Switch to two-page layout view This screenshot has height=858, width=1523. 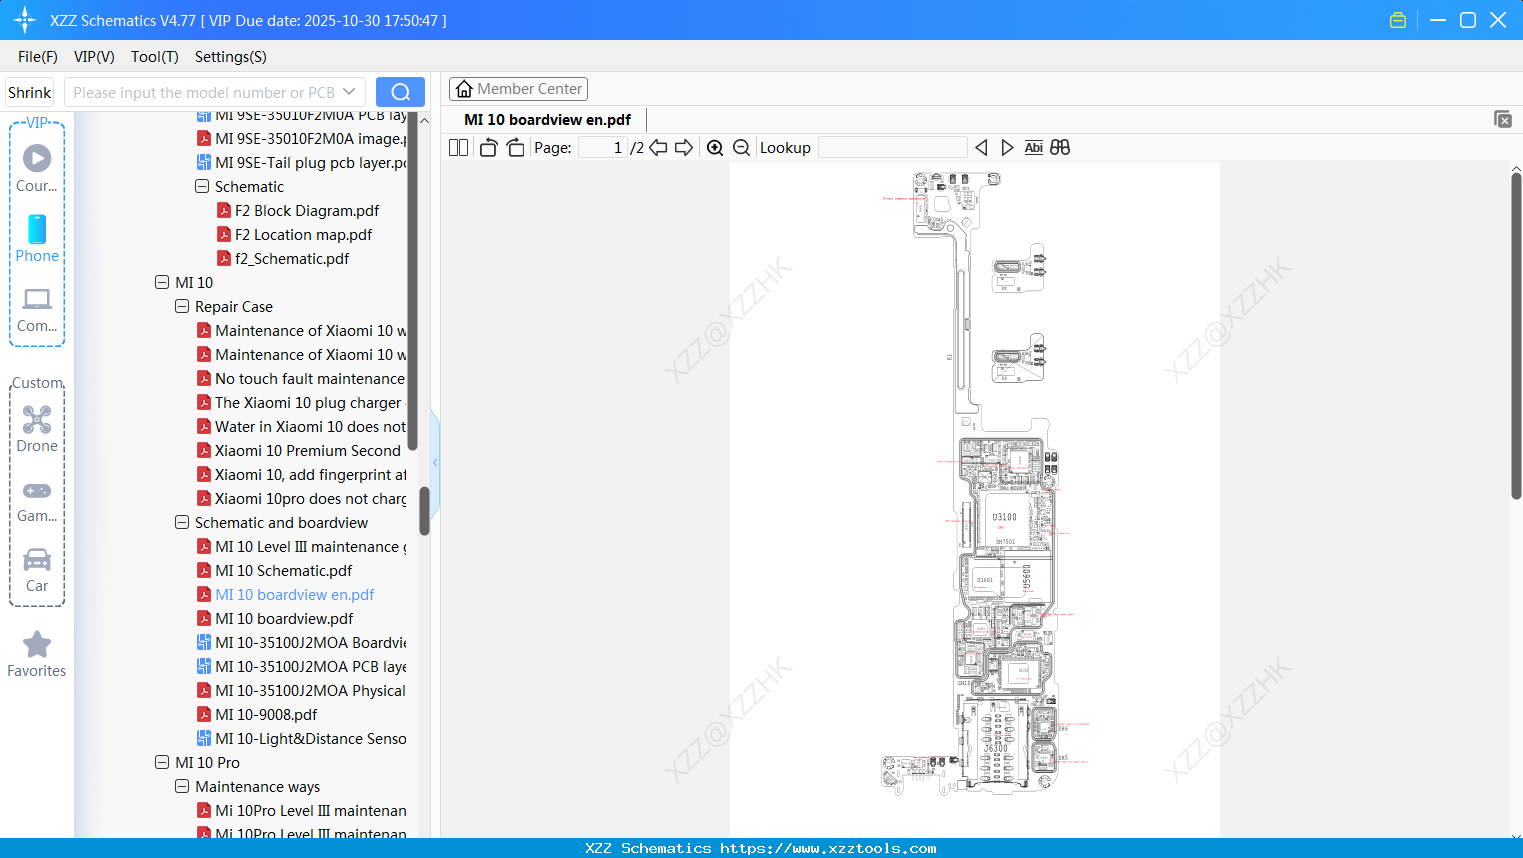point(457,147)
